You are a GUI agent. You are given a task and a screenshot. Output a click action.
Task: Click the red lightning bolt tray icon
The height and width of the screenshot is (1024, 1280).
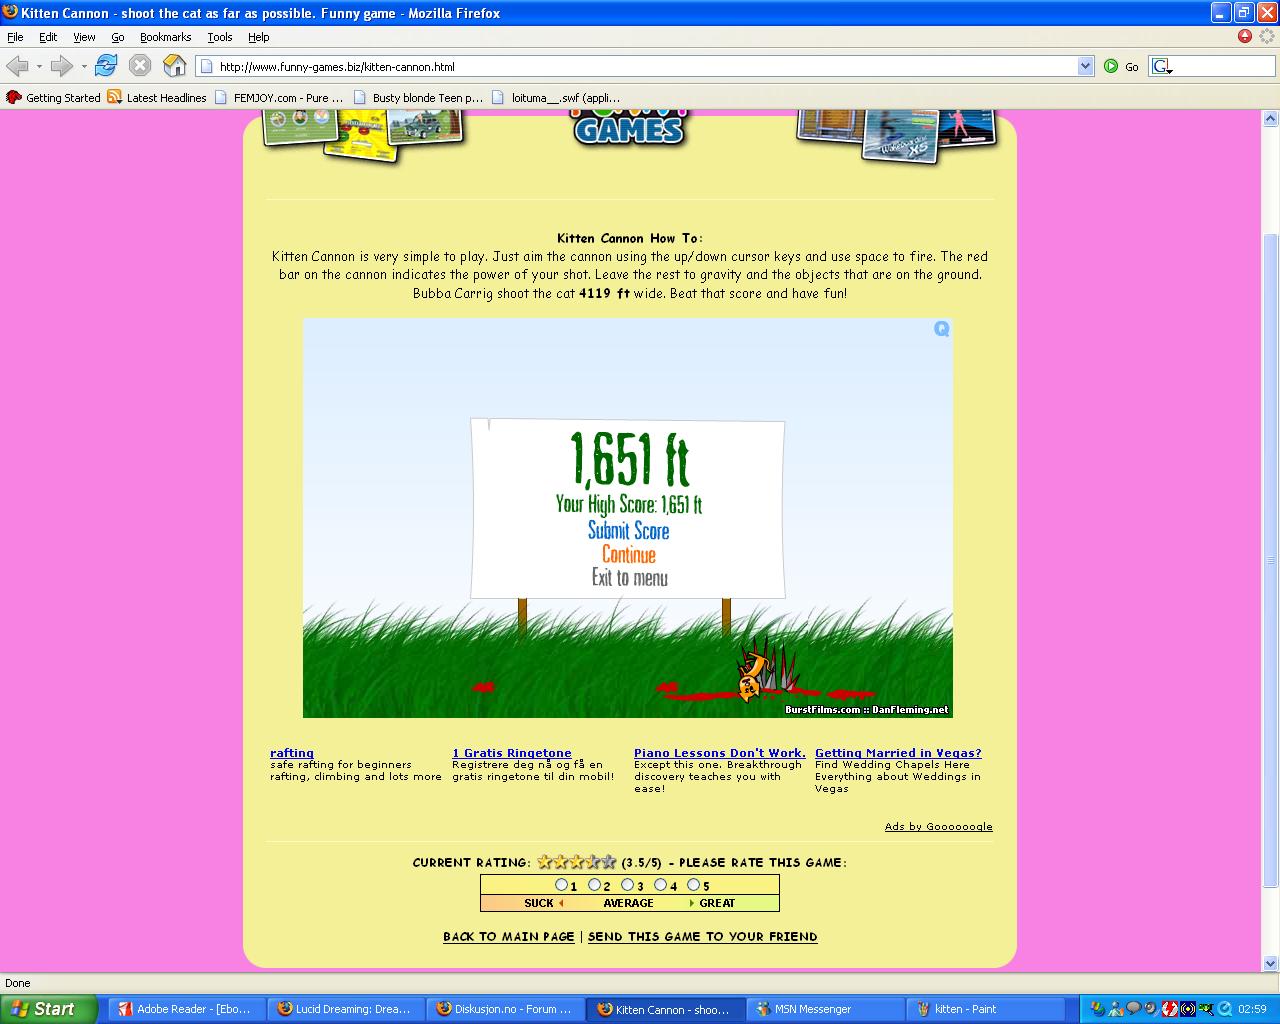[1170, 1008]
